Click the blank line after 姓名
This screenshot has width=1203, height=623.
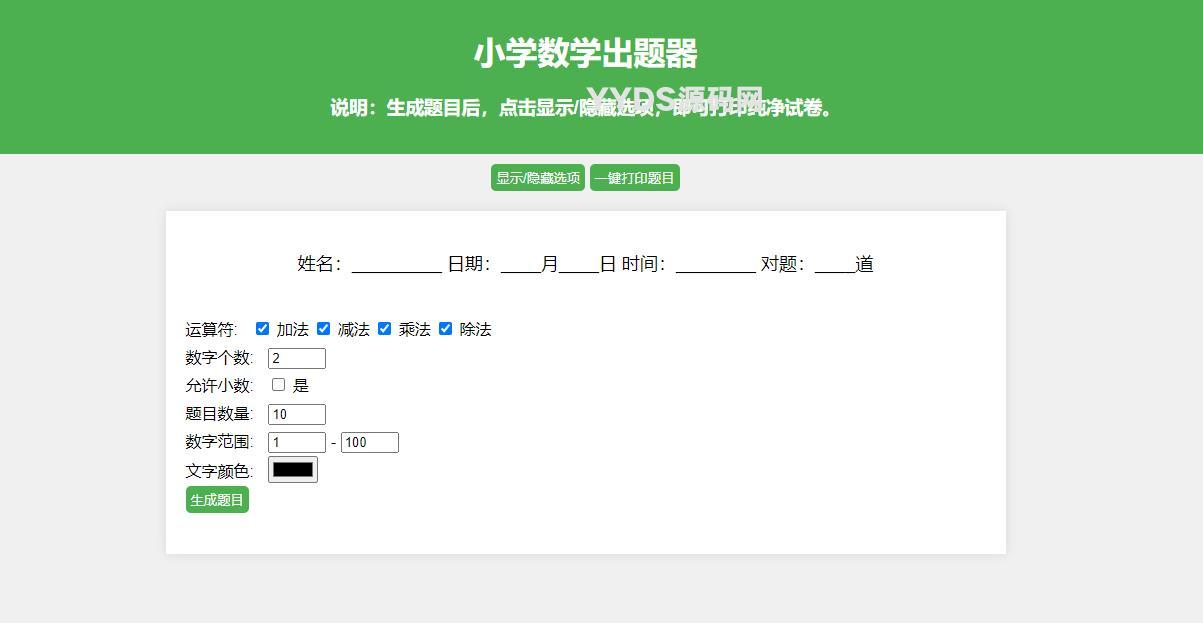click(x=396, y=265)
